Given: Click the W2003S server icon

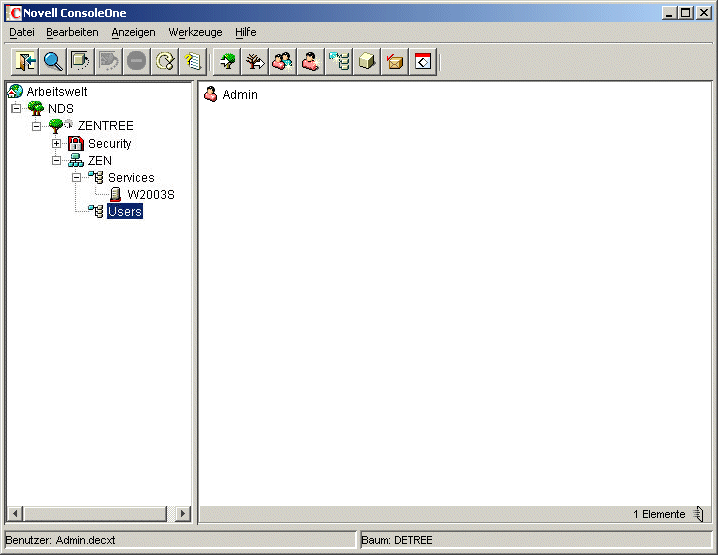Looking at the screenshot, I should [115, 194].
